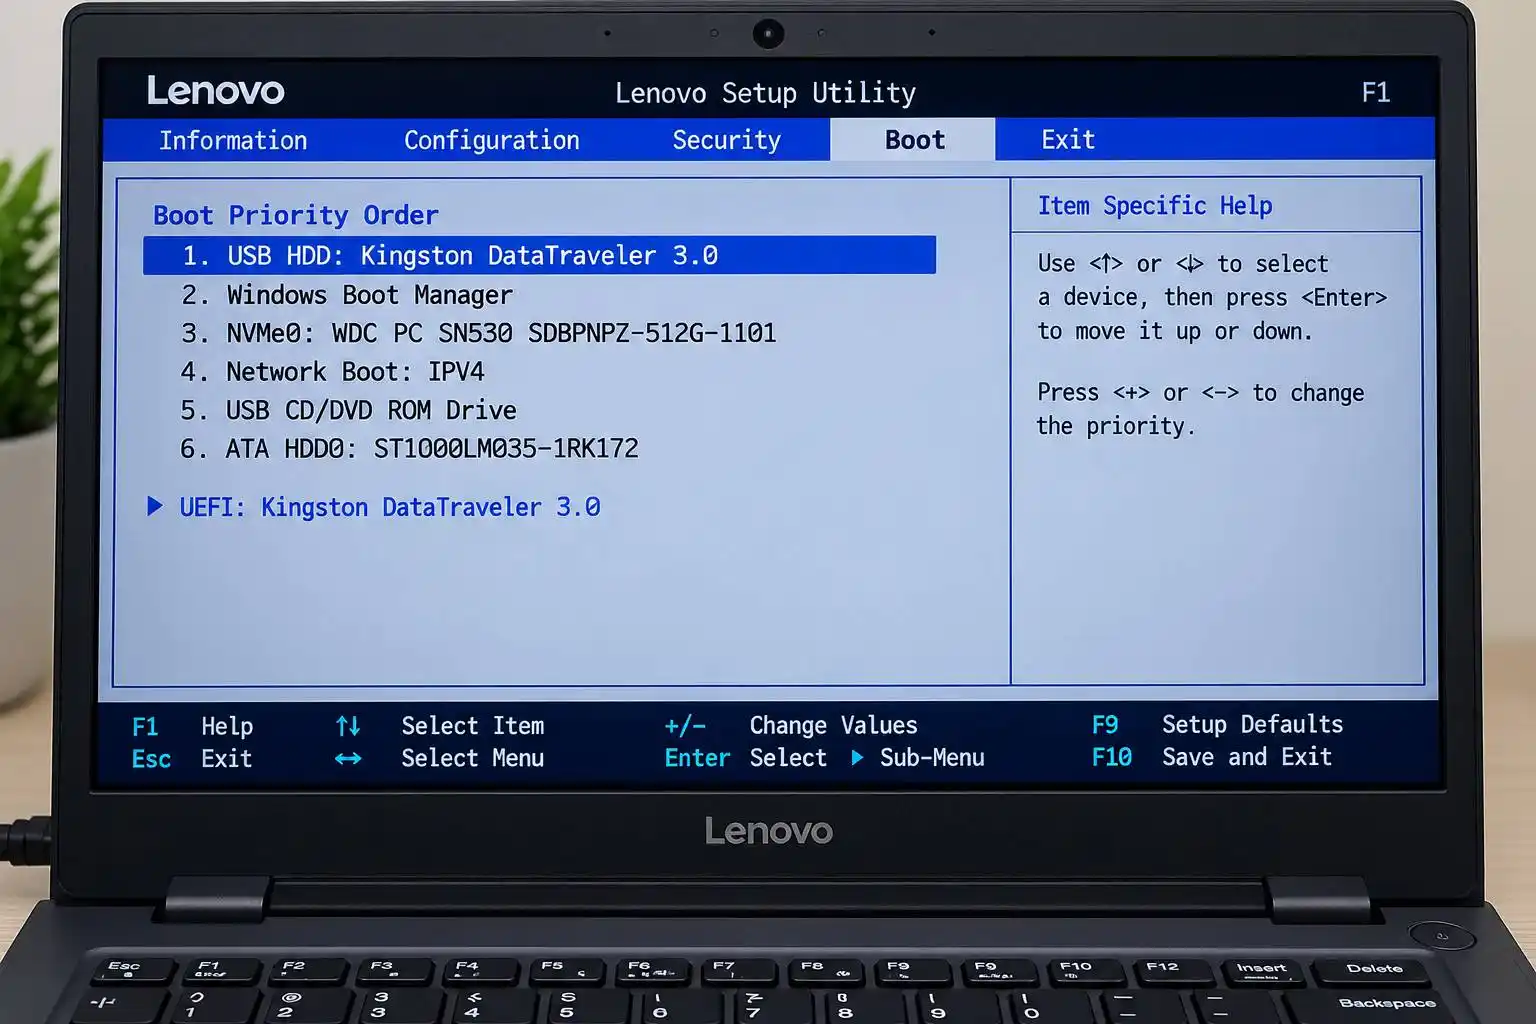This screenshot has height=1024, width=1536.
Task: Click the Boot Priority Order heading
Action: point(296,215)
